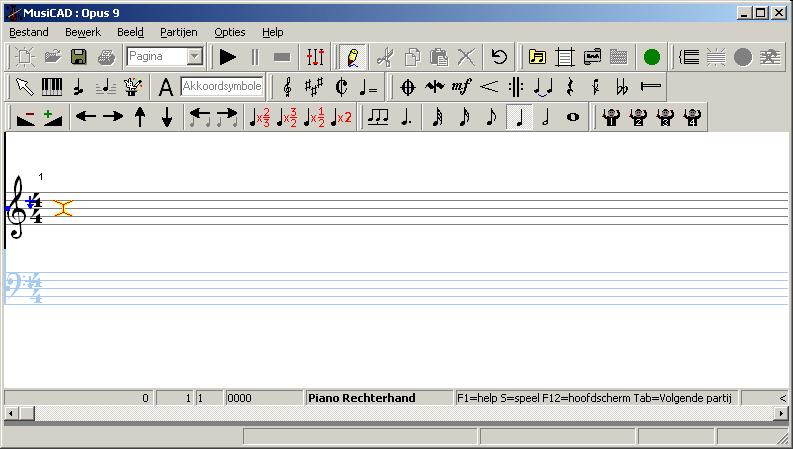This screenshot has height=449, width=793.
Task: Insert a double flat accidental
Action: pyautogui.click(x=623, y=87)
